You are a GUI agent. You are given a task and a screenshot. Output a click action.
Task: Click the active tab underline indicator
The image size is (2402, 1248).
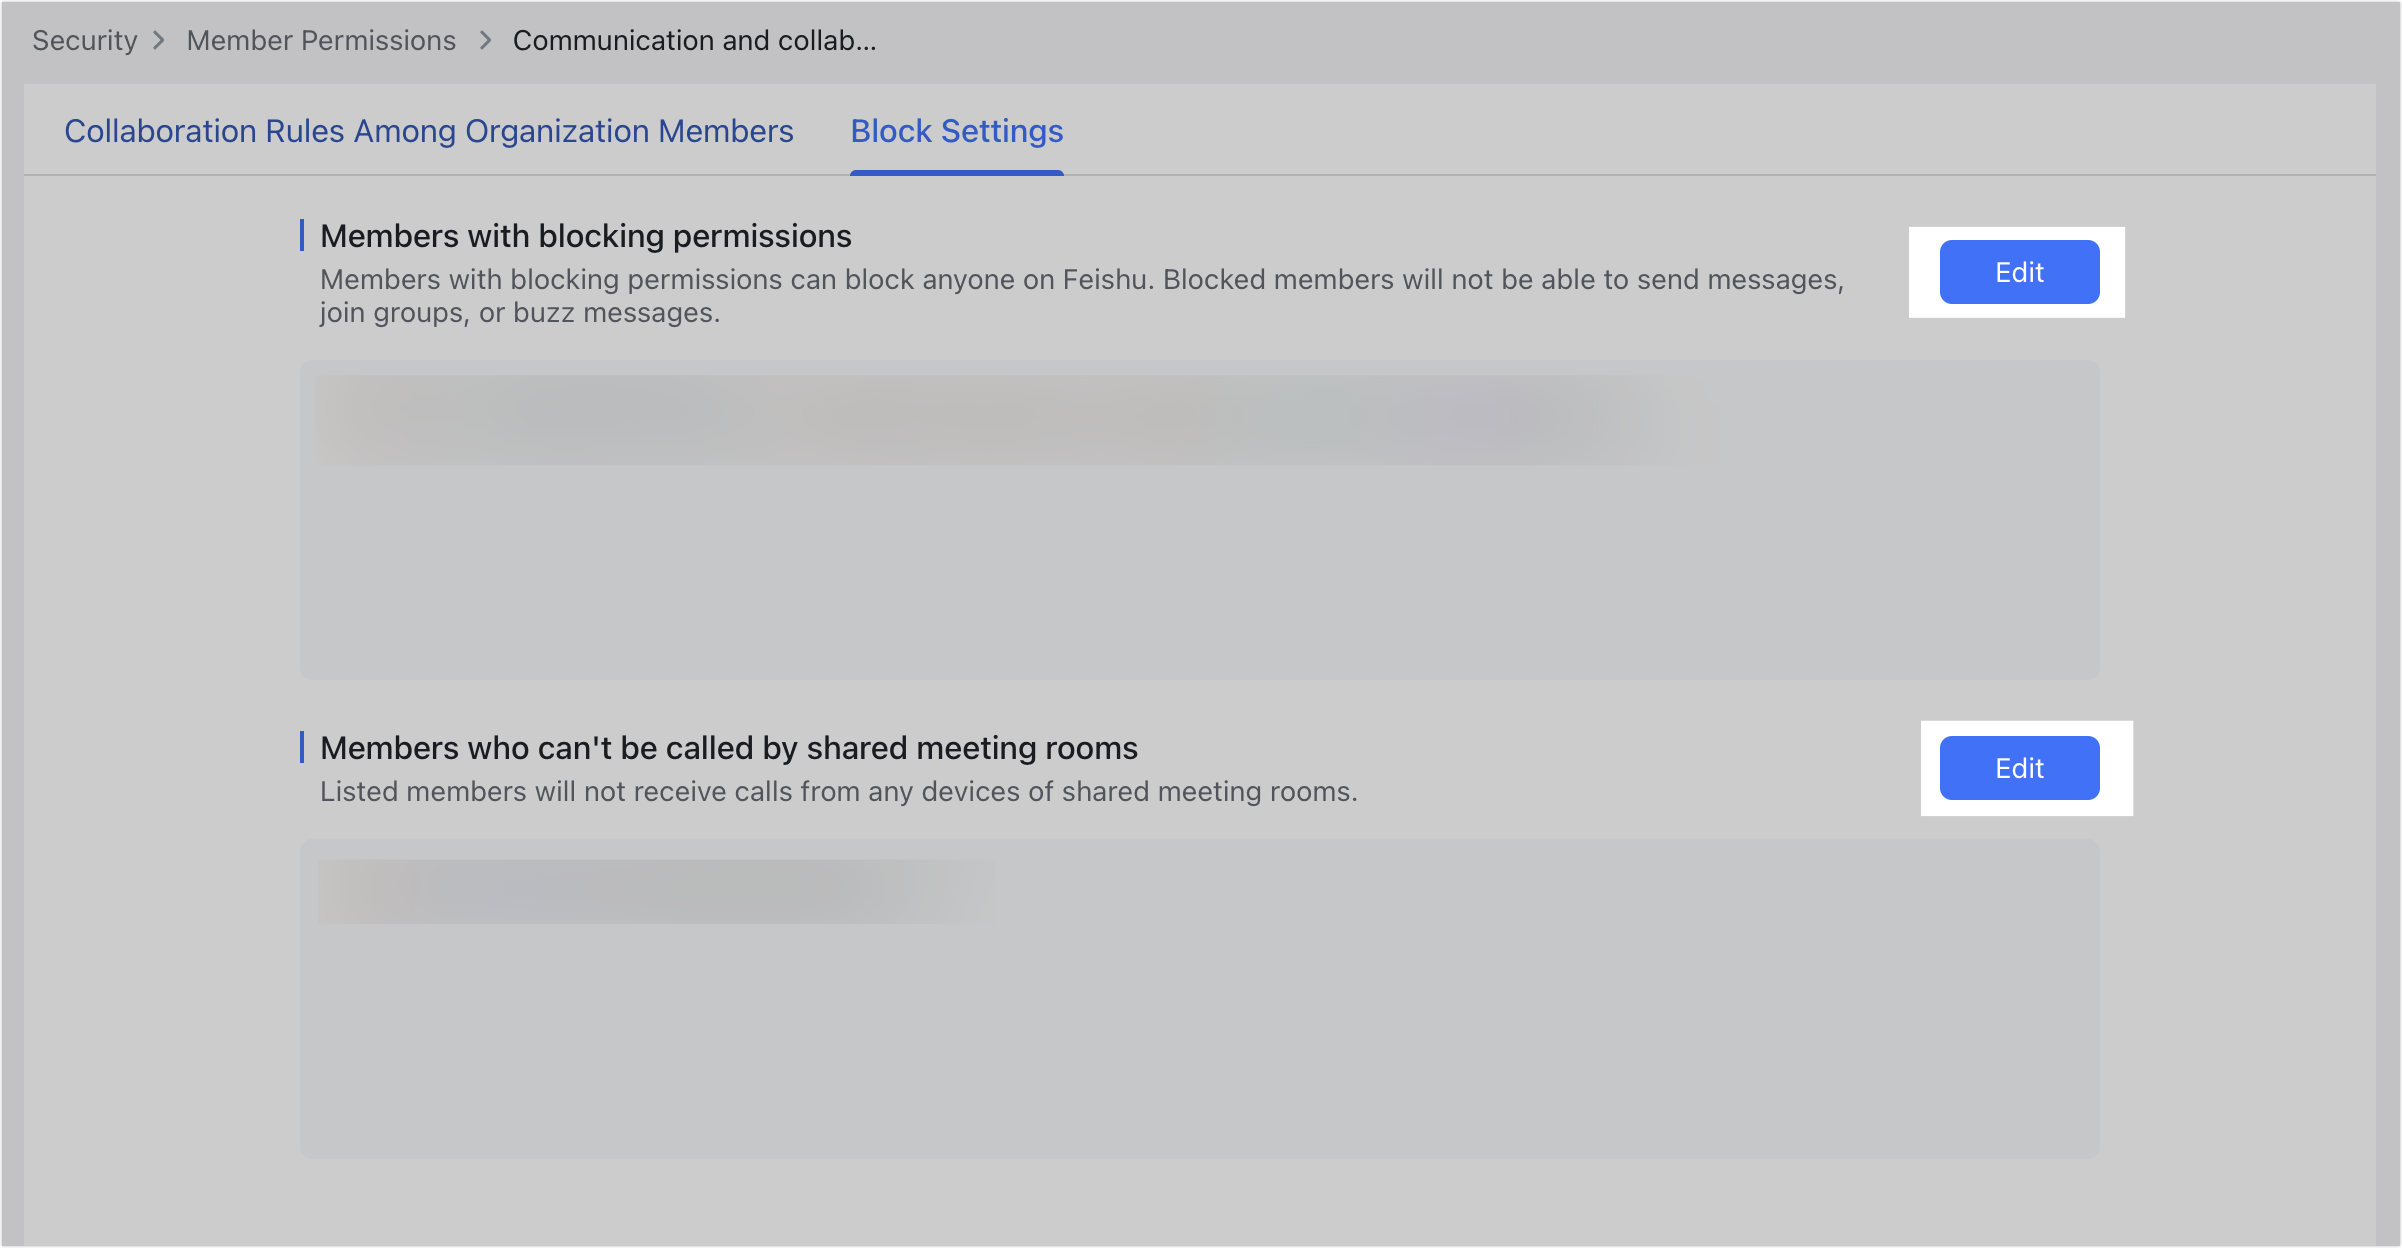pyautogui.click(x=955, y=172)
